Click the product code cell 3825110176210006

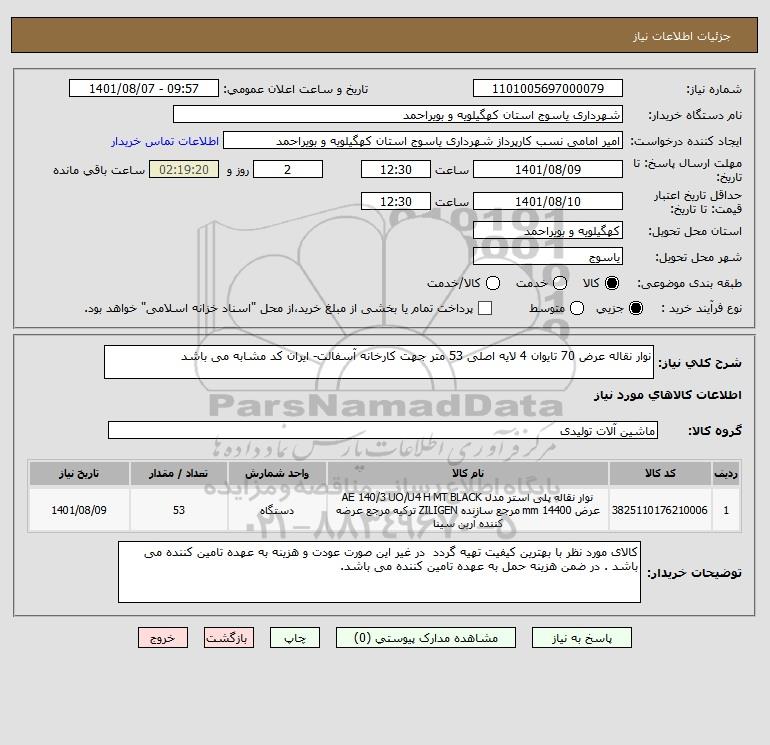click(x=660, y=510)
